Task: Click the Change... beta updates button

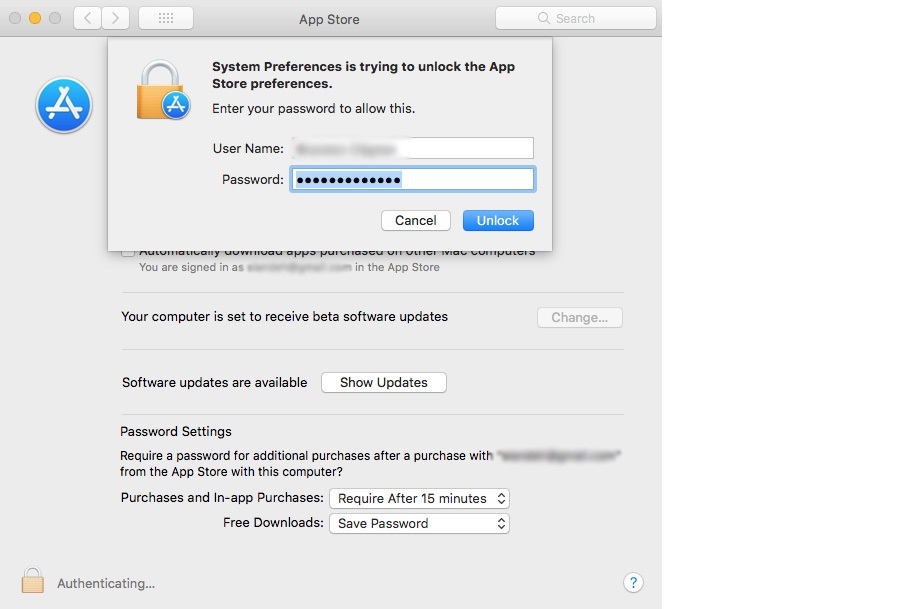Action: coord(579,317)
